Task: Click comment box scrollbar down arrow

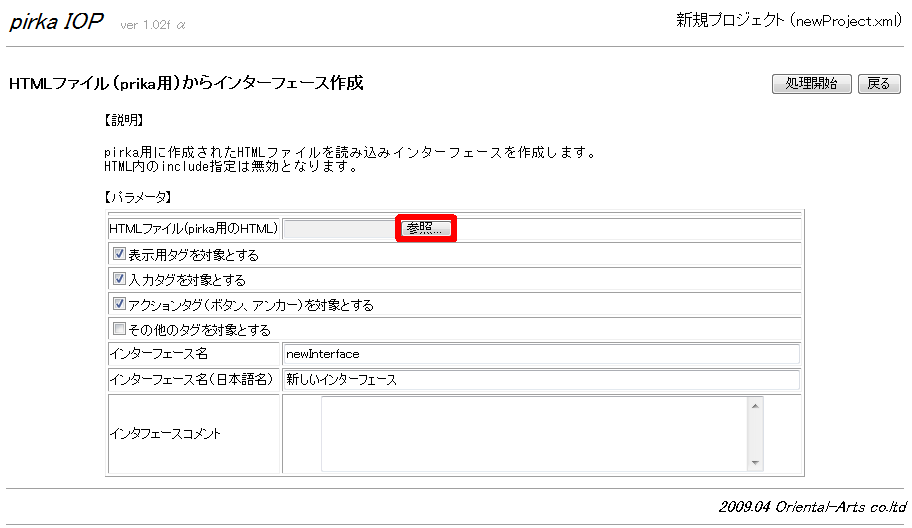Action: [x=755, y=462]
